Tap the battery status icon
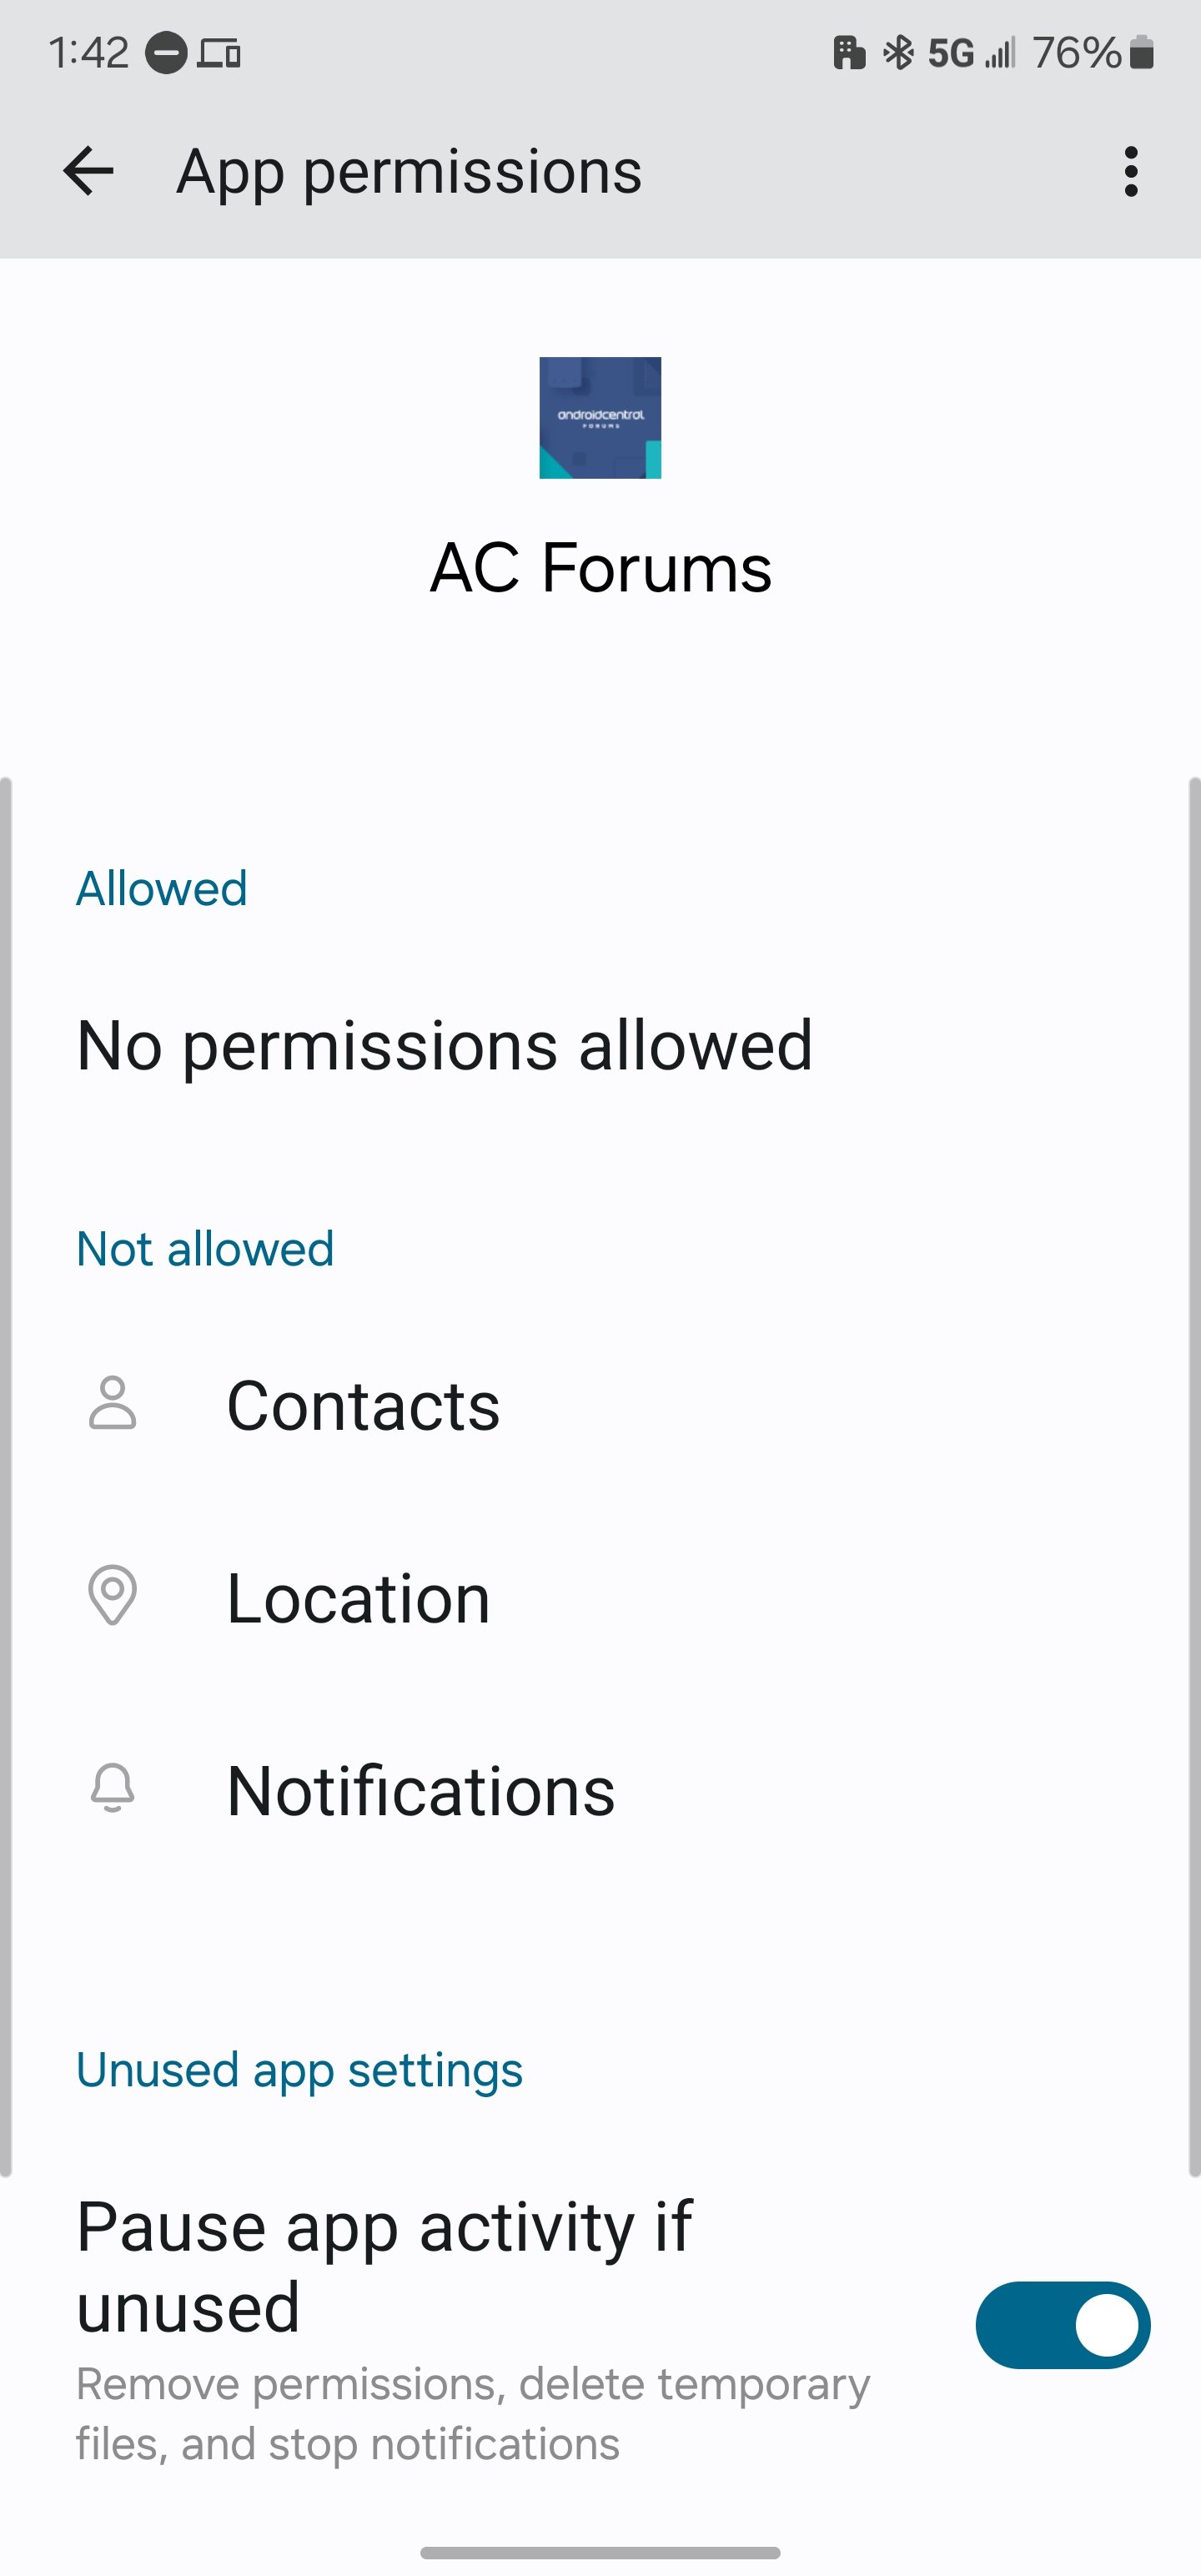 (x=1142, y=52)
